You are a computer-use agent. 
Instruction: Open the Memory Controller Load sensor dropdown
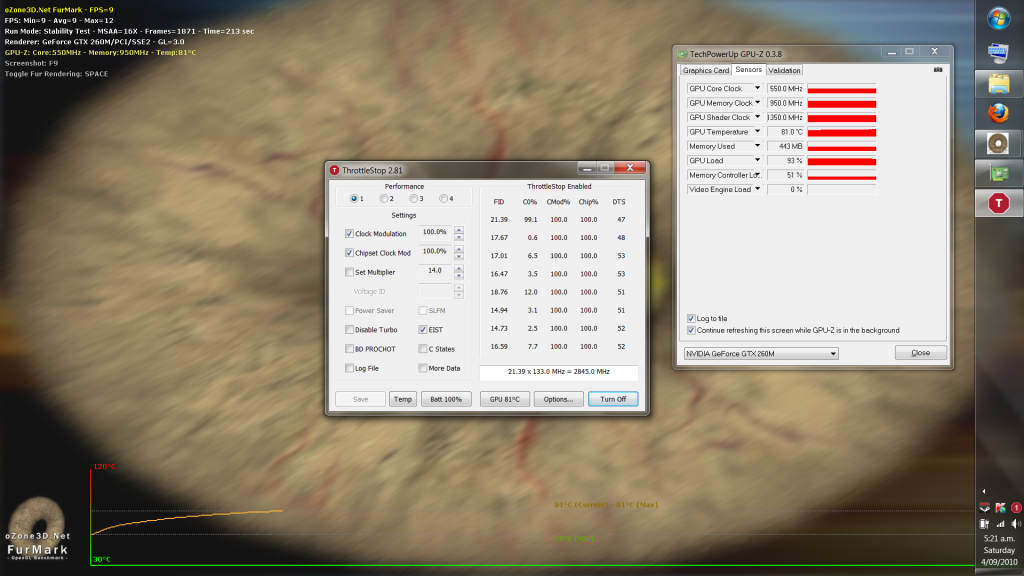pos(758,174)
